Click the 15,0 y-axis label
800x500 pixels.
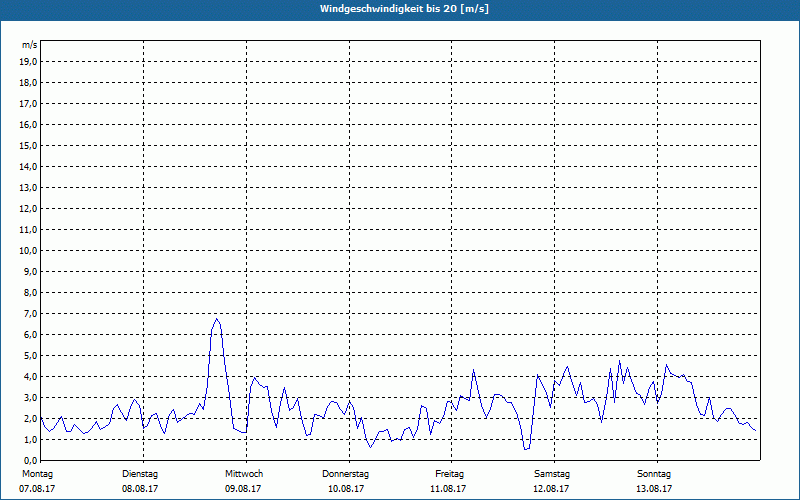click(x=28, y=145)
